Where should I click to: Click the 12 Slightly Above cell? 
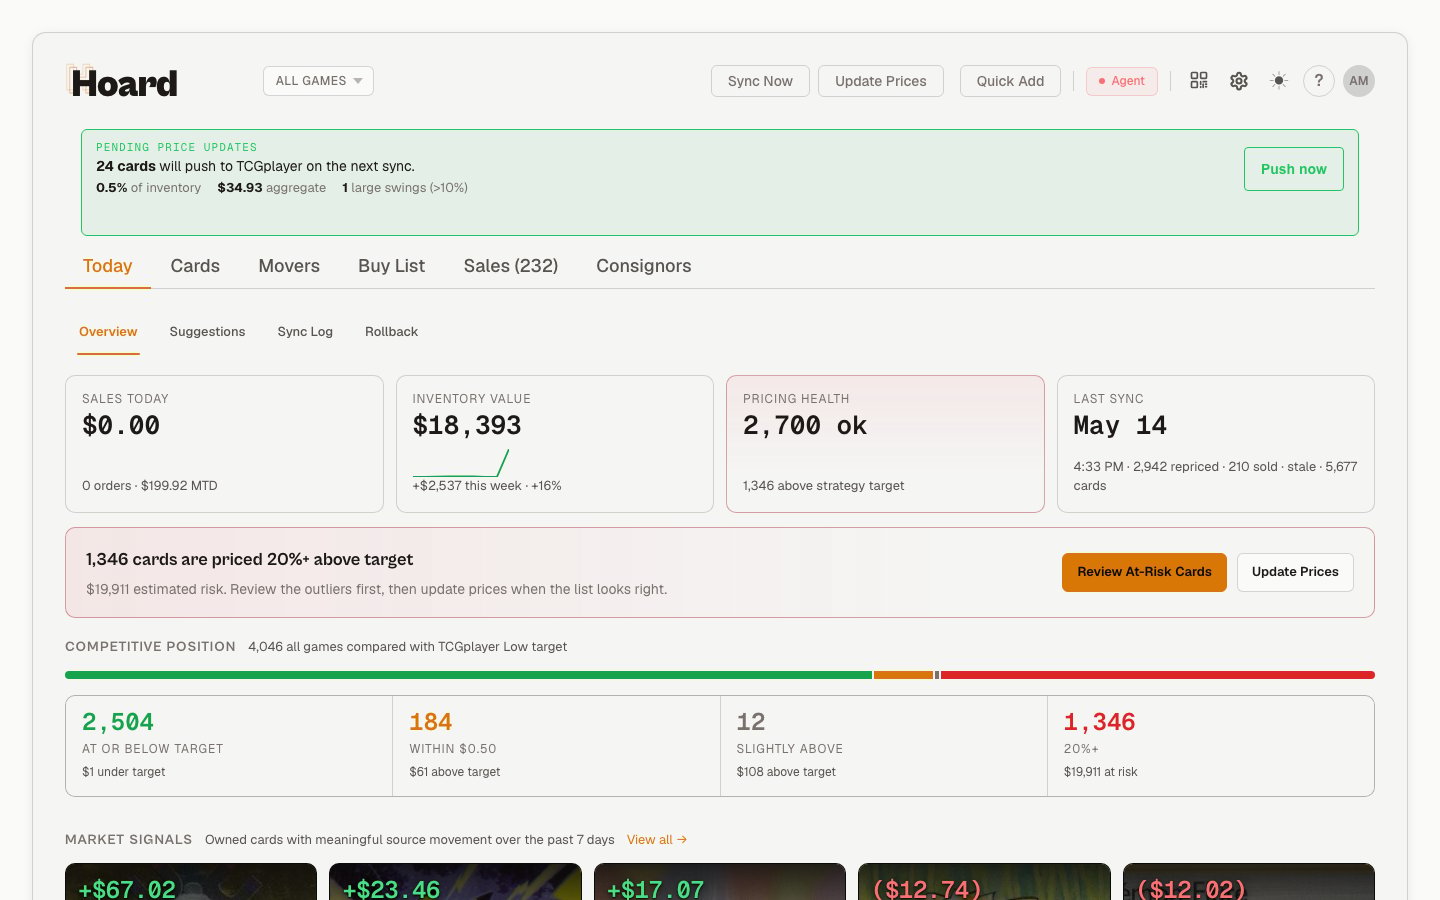884,746
